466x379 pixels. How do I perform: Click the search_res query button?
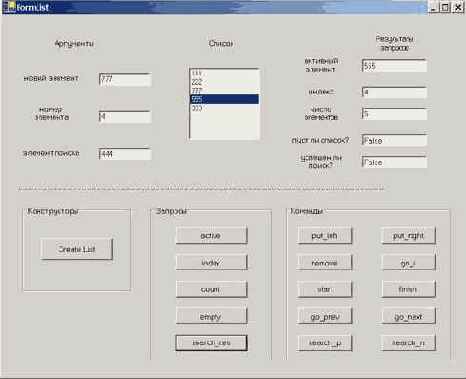212,343
